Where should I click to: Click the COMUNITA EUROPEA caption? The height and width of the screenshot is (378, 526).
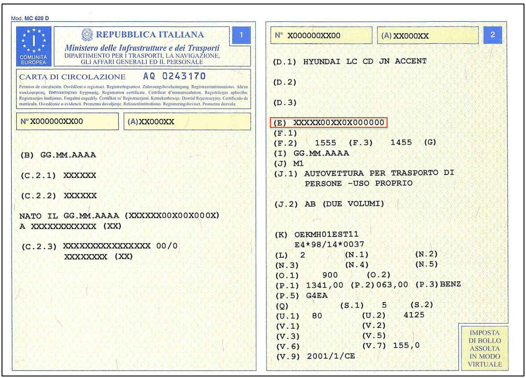34,59
